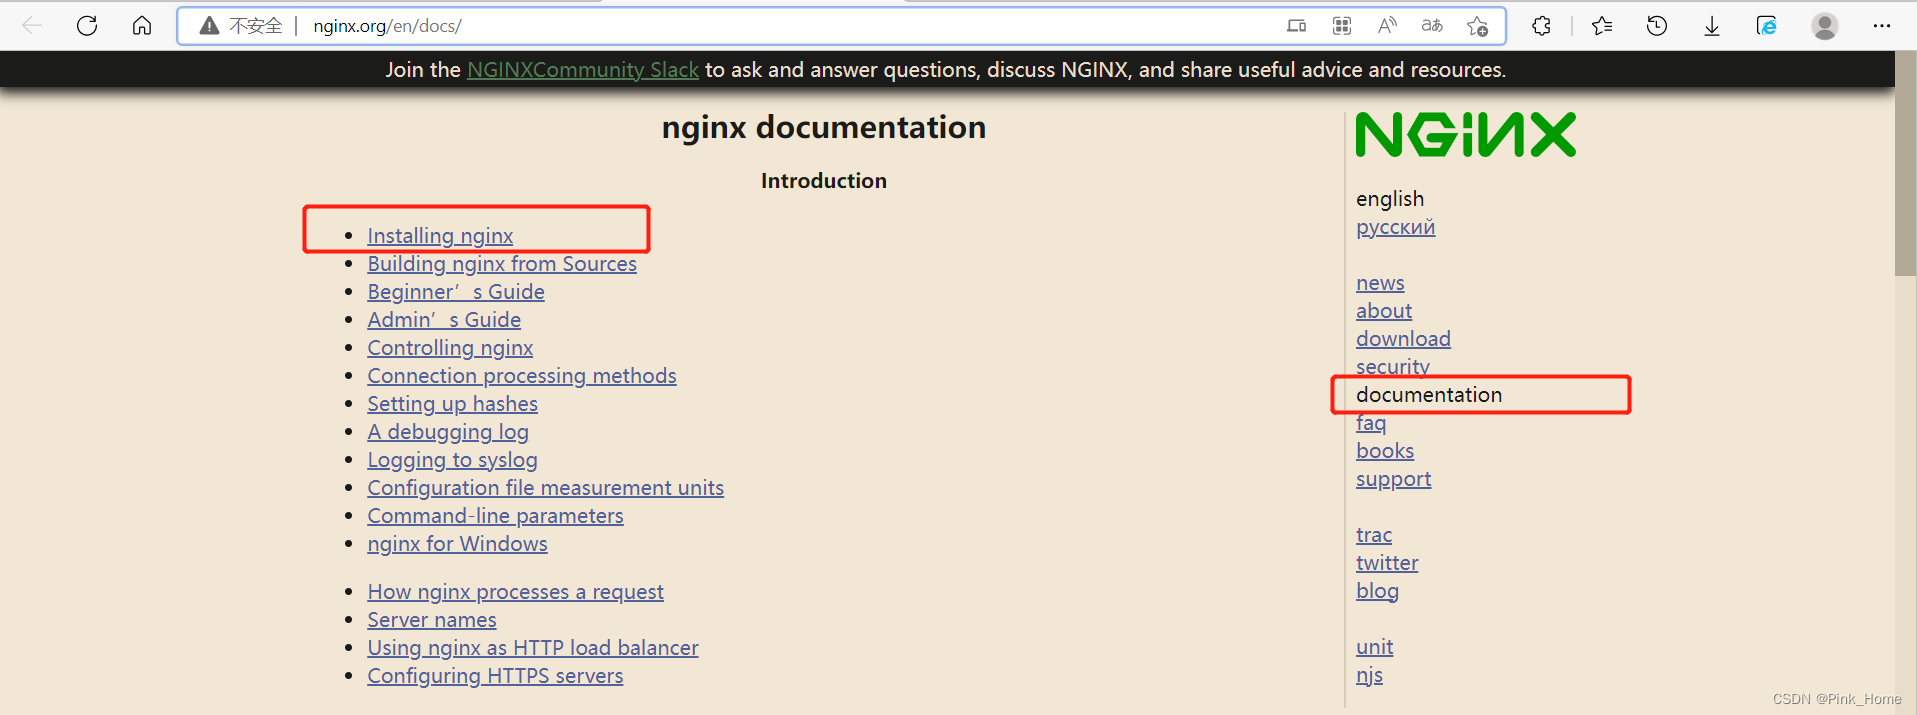
Task: Open the translate page icon
Action: pos(1432,26)
